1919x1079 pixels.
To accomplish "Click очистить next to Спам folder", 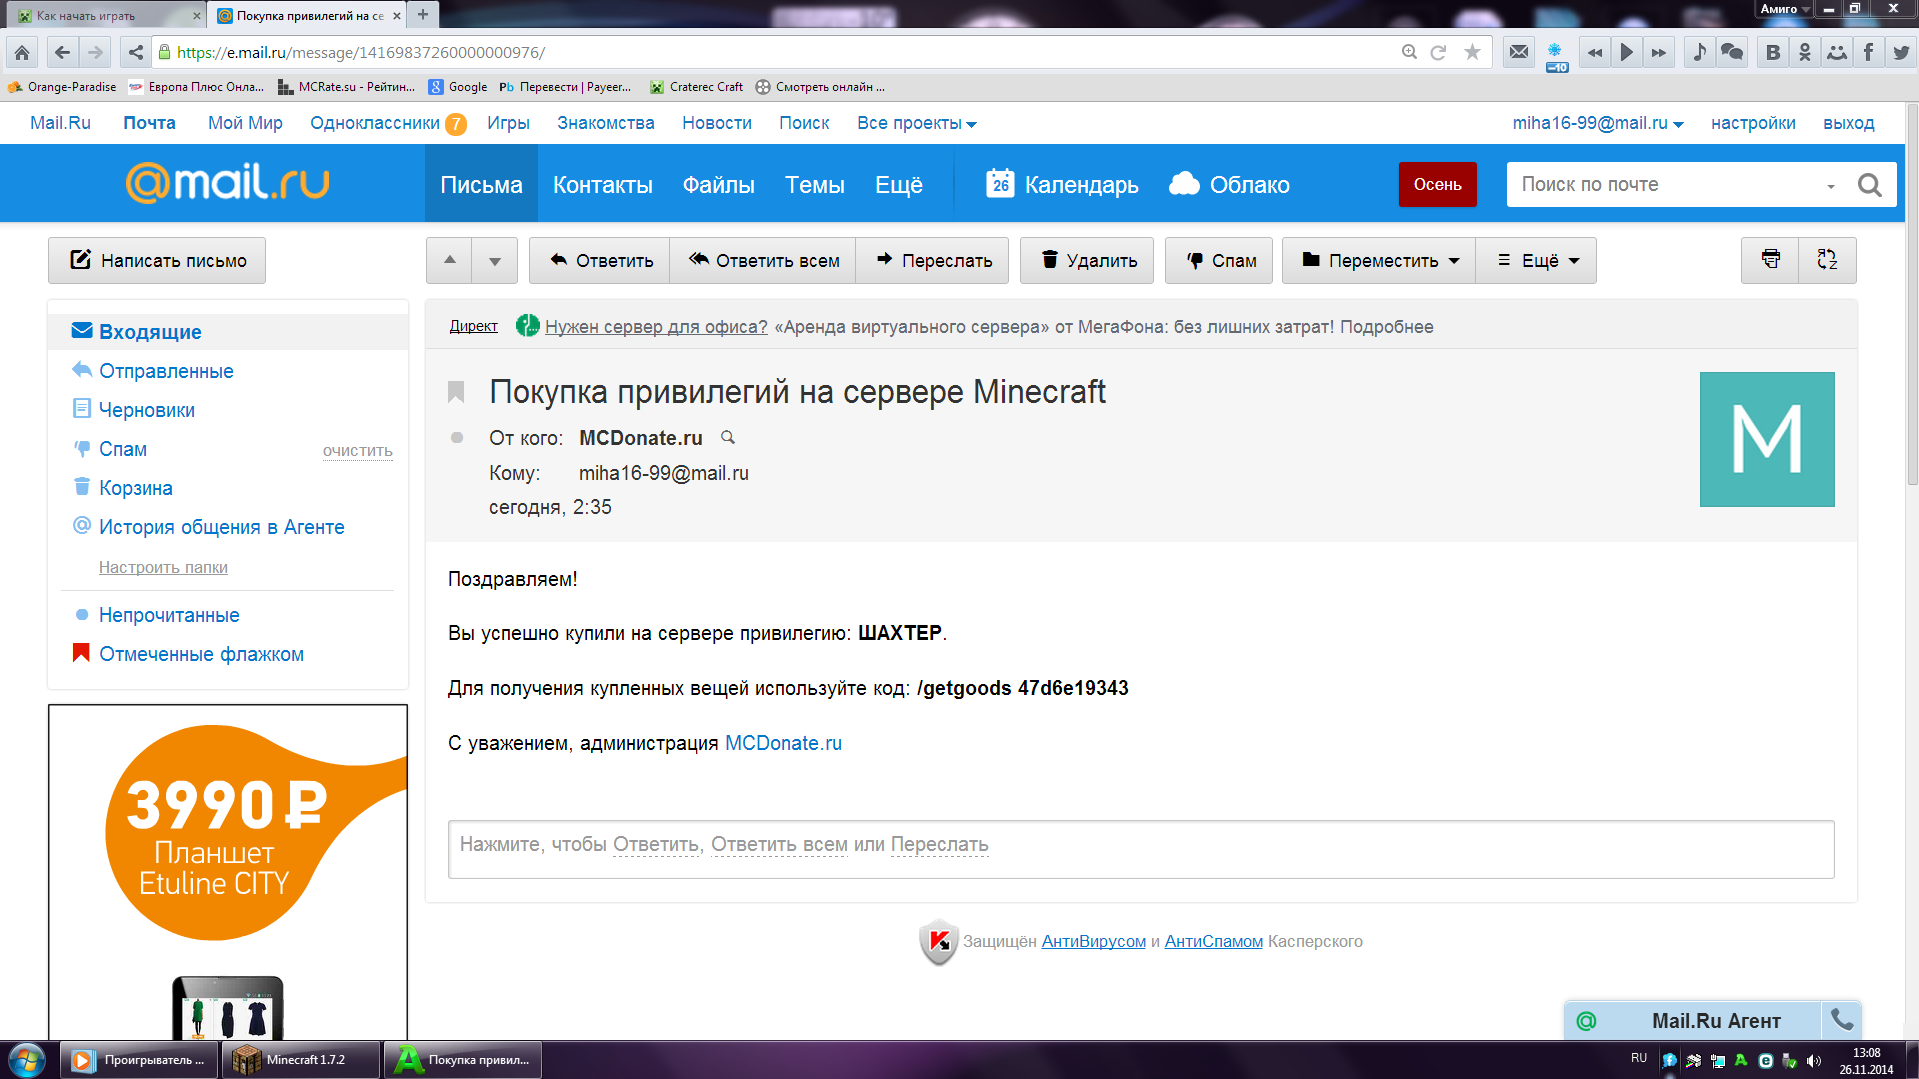I will pos(357,451).
